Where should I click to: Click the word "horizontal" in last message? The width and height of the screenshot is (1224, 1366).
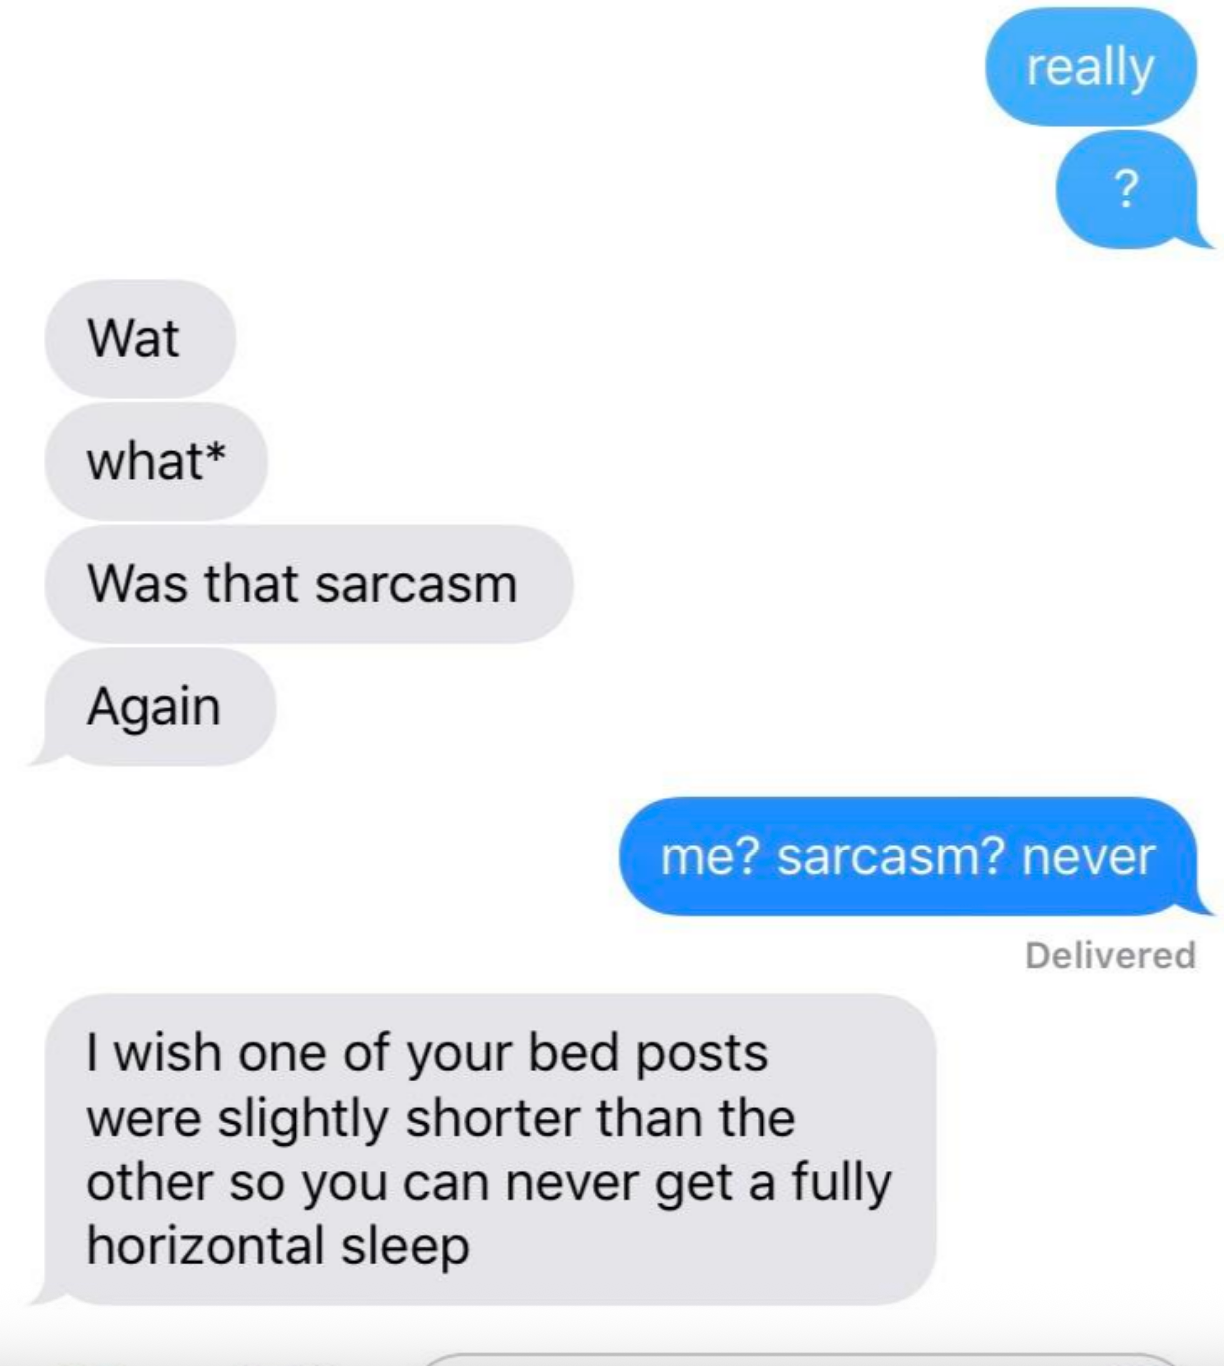coord(206,1245)
